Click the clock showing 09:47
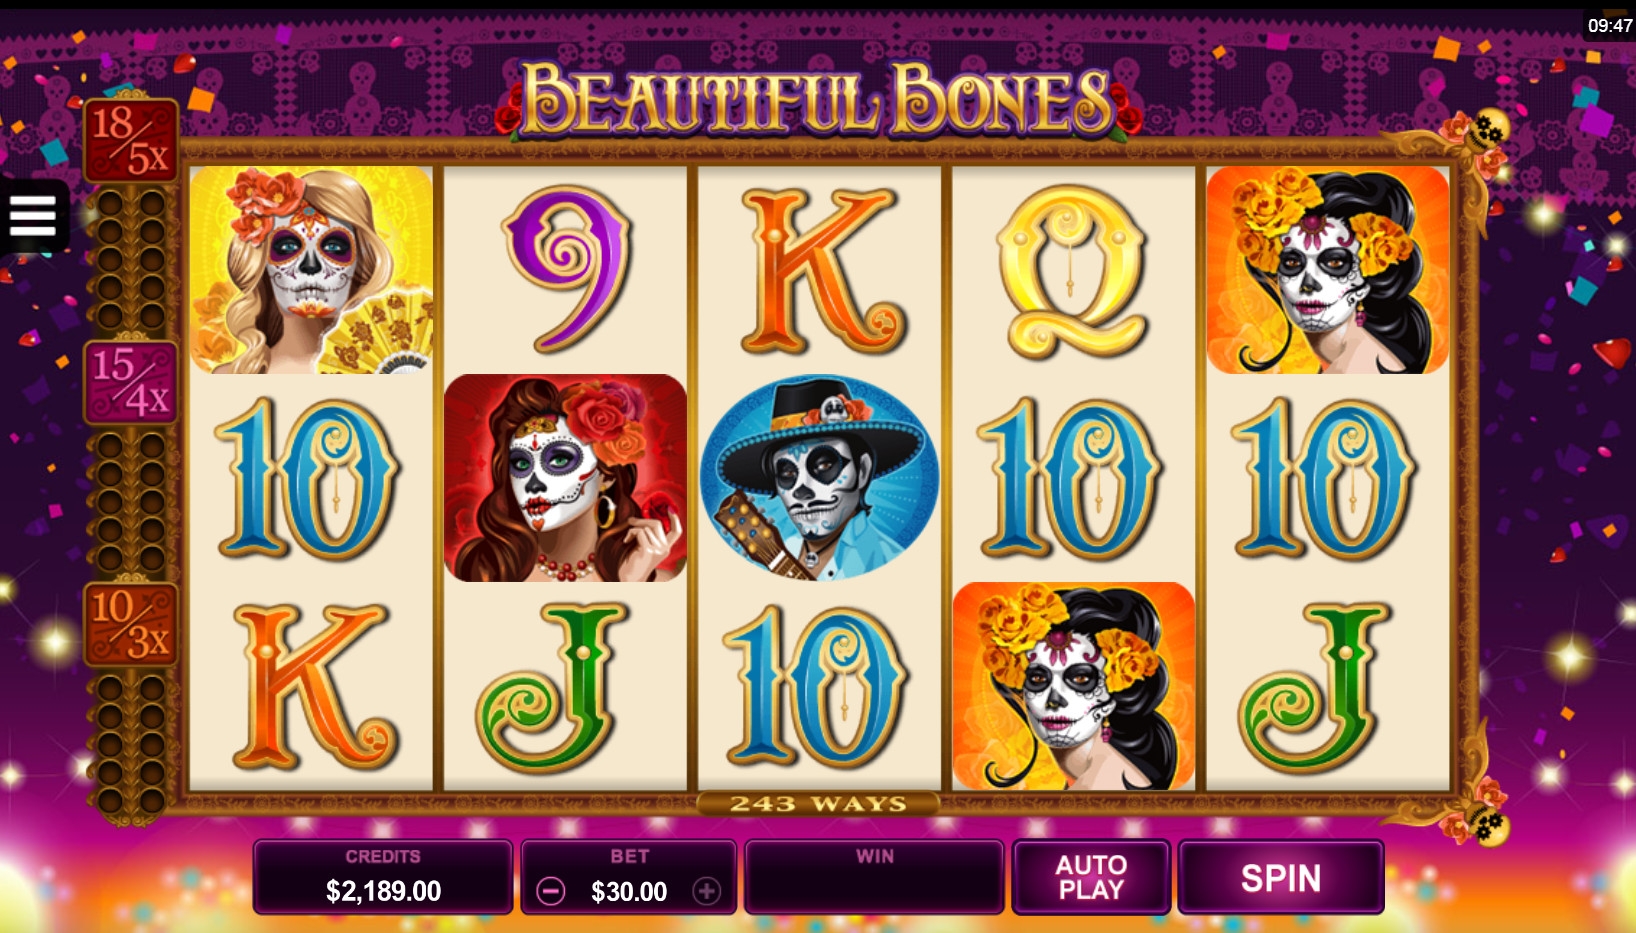This screenshot has height=933, width=1636. coord(1610,26)
